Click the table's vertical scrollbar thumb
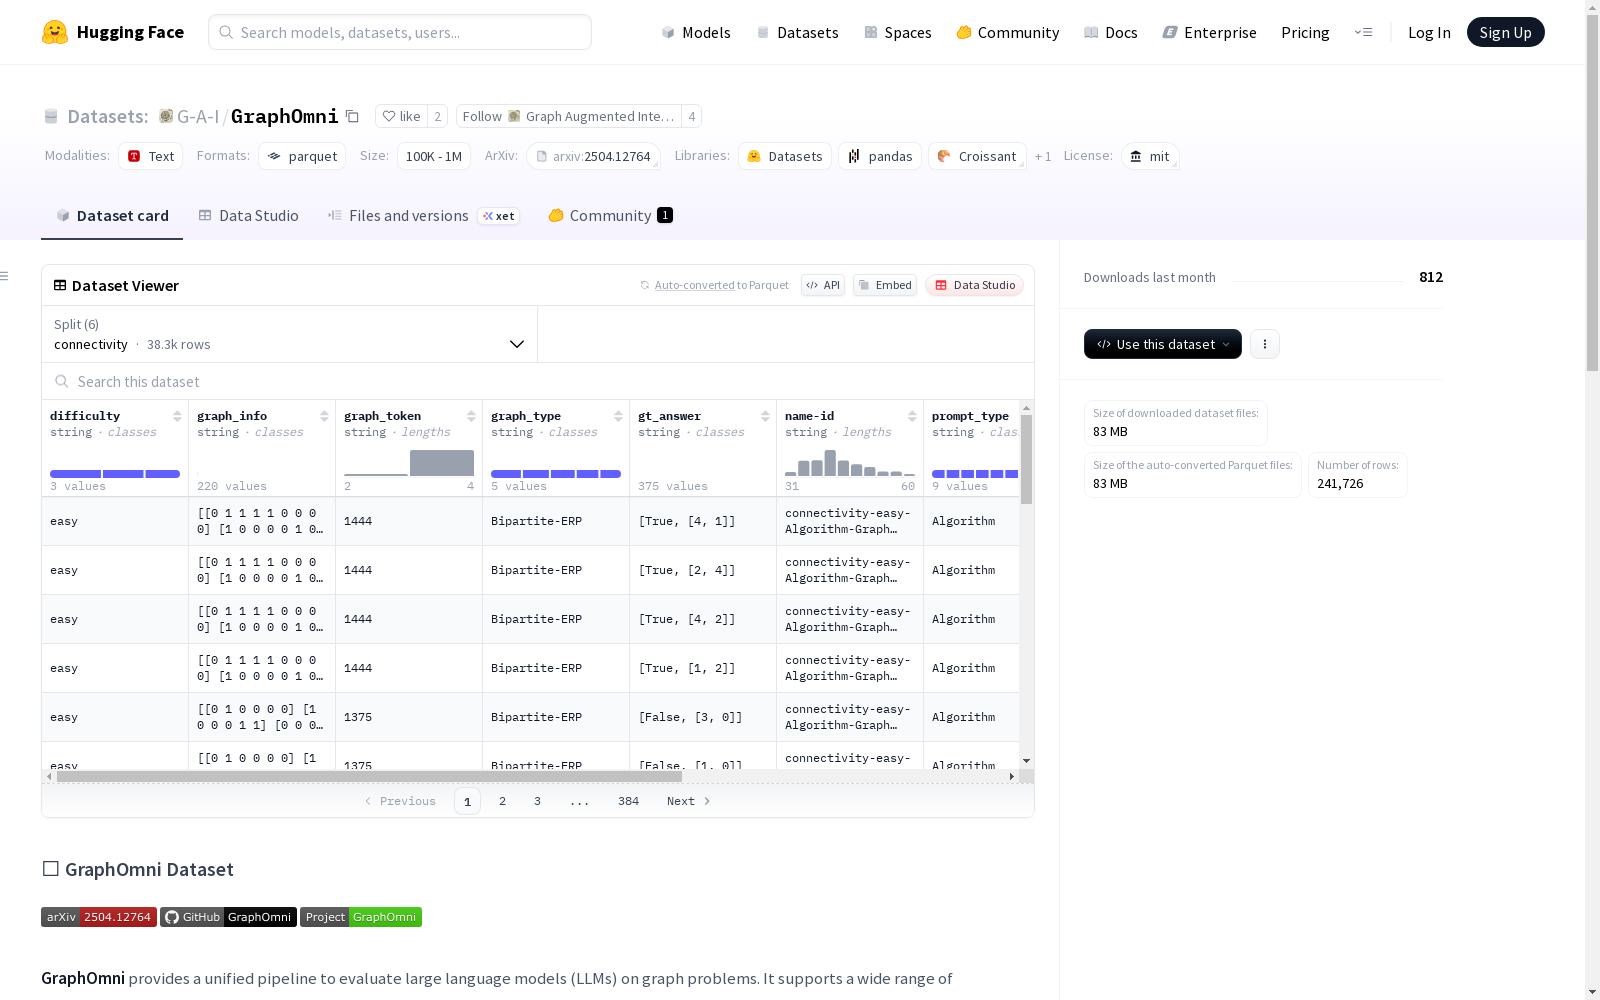The width and height of the screenshot is (1600, 1000). [1026, 459]
